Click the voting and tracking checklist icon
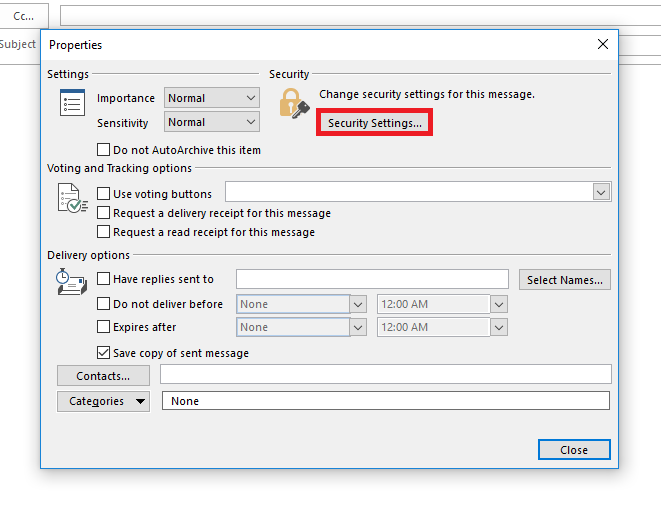Screen dimensions: 661x511 click(x=73, y=198)
